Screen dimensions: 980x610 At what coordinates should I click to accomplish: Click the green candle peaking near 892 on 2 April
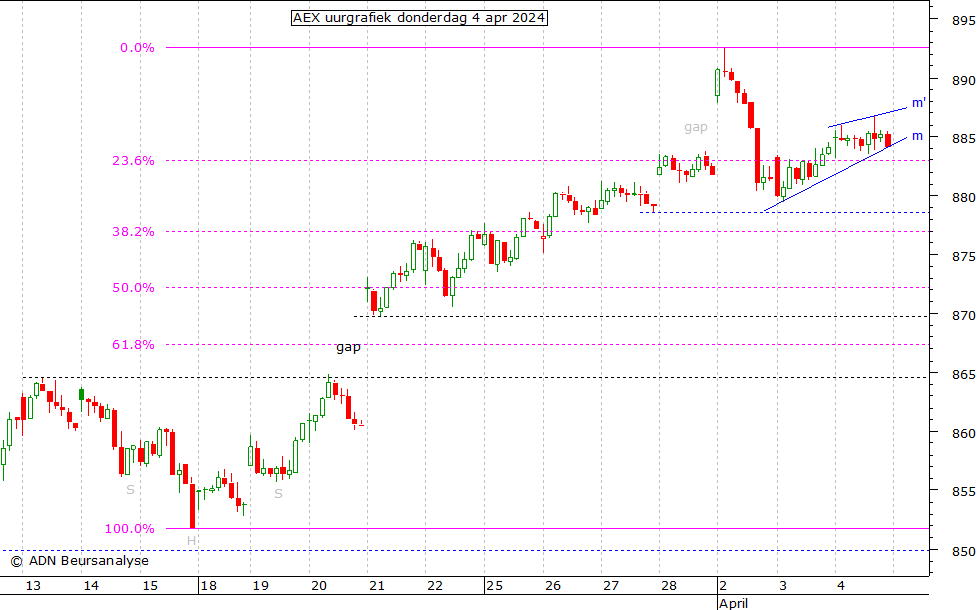pos(718,83)
